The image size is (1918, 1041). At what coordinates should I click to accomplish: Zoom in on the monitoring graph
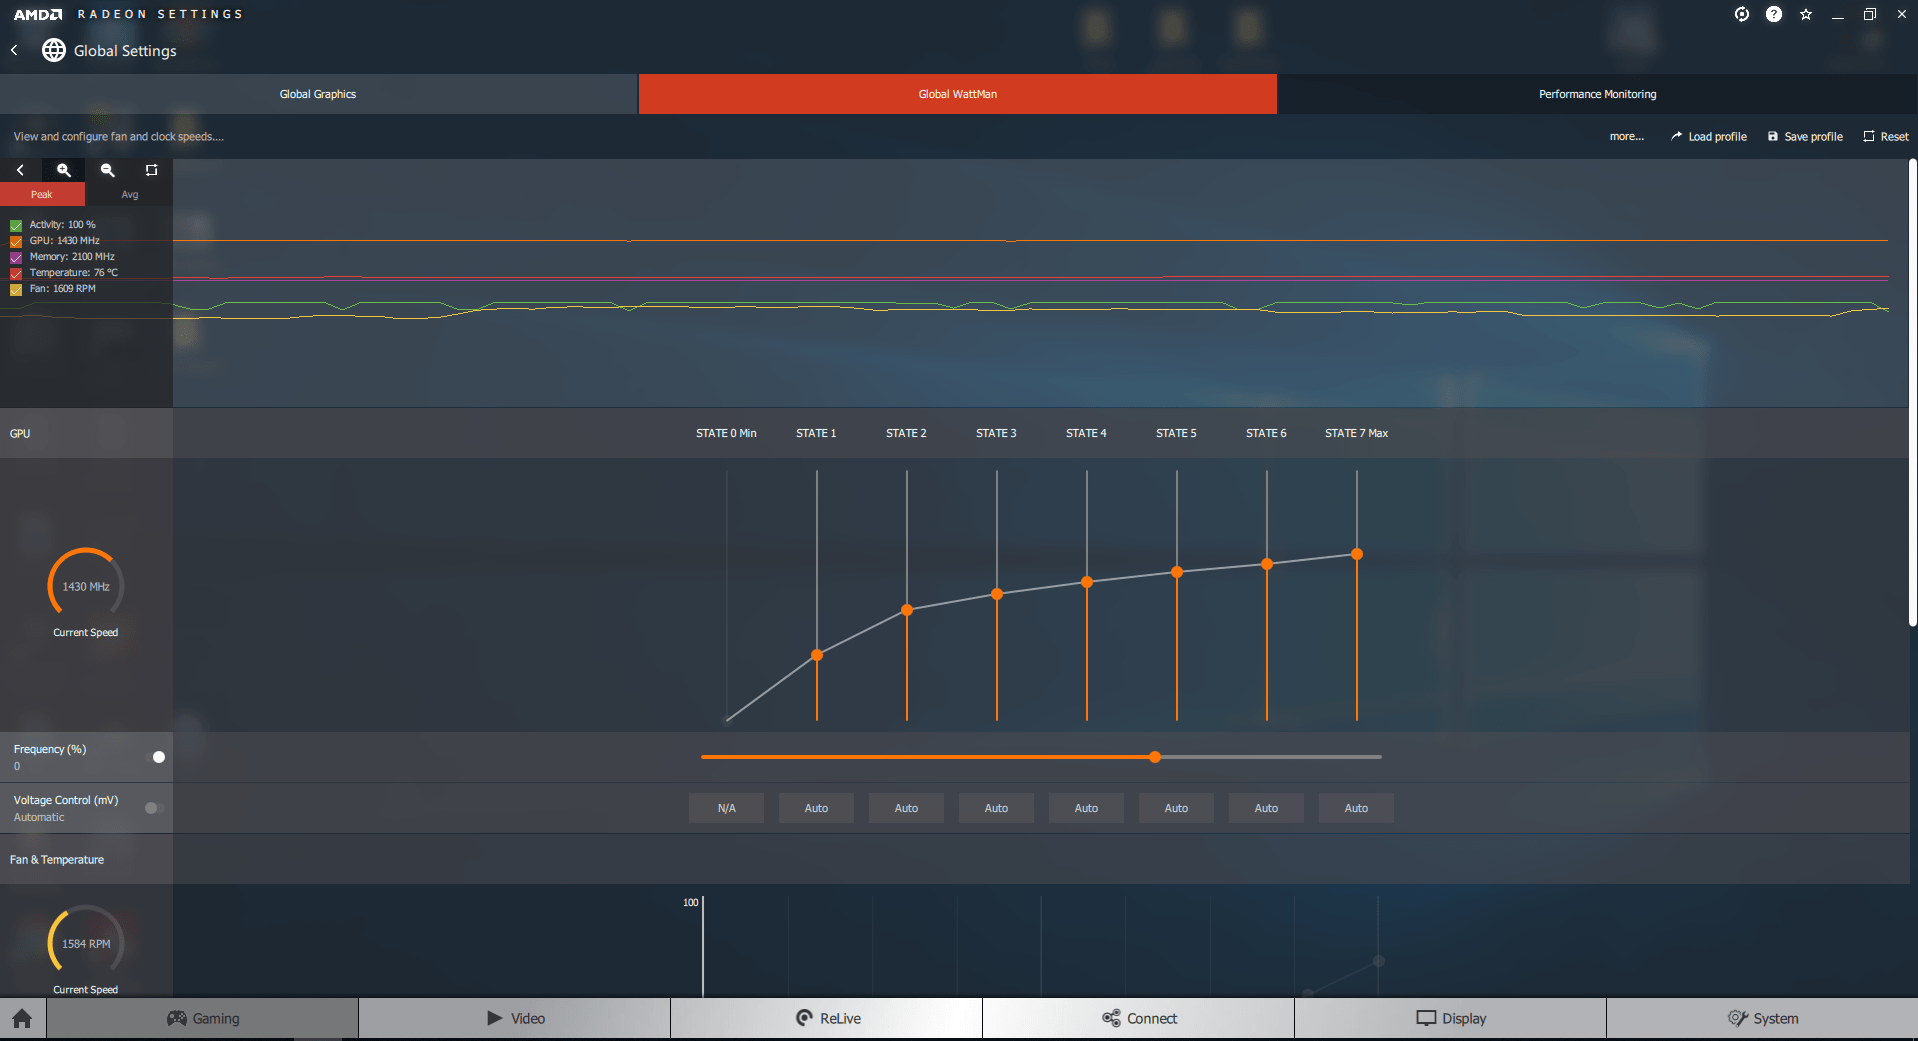click(x=64, y=170)
